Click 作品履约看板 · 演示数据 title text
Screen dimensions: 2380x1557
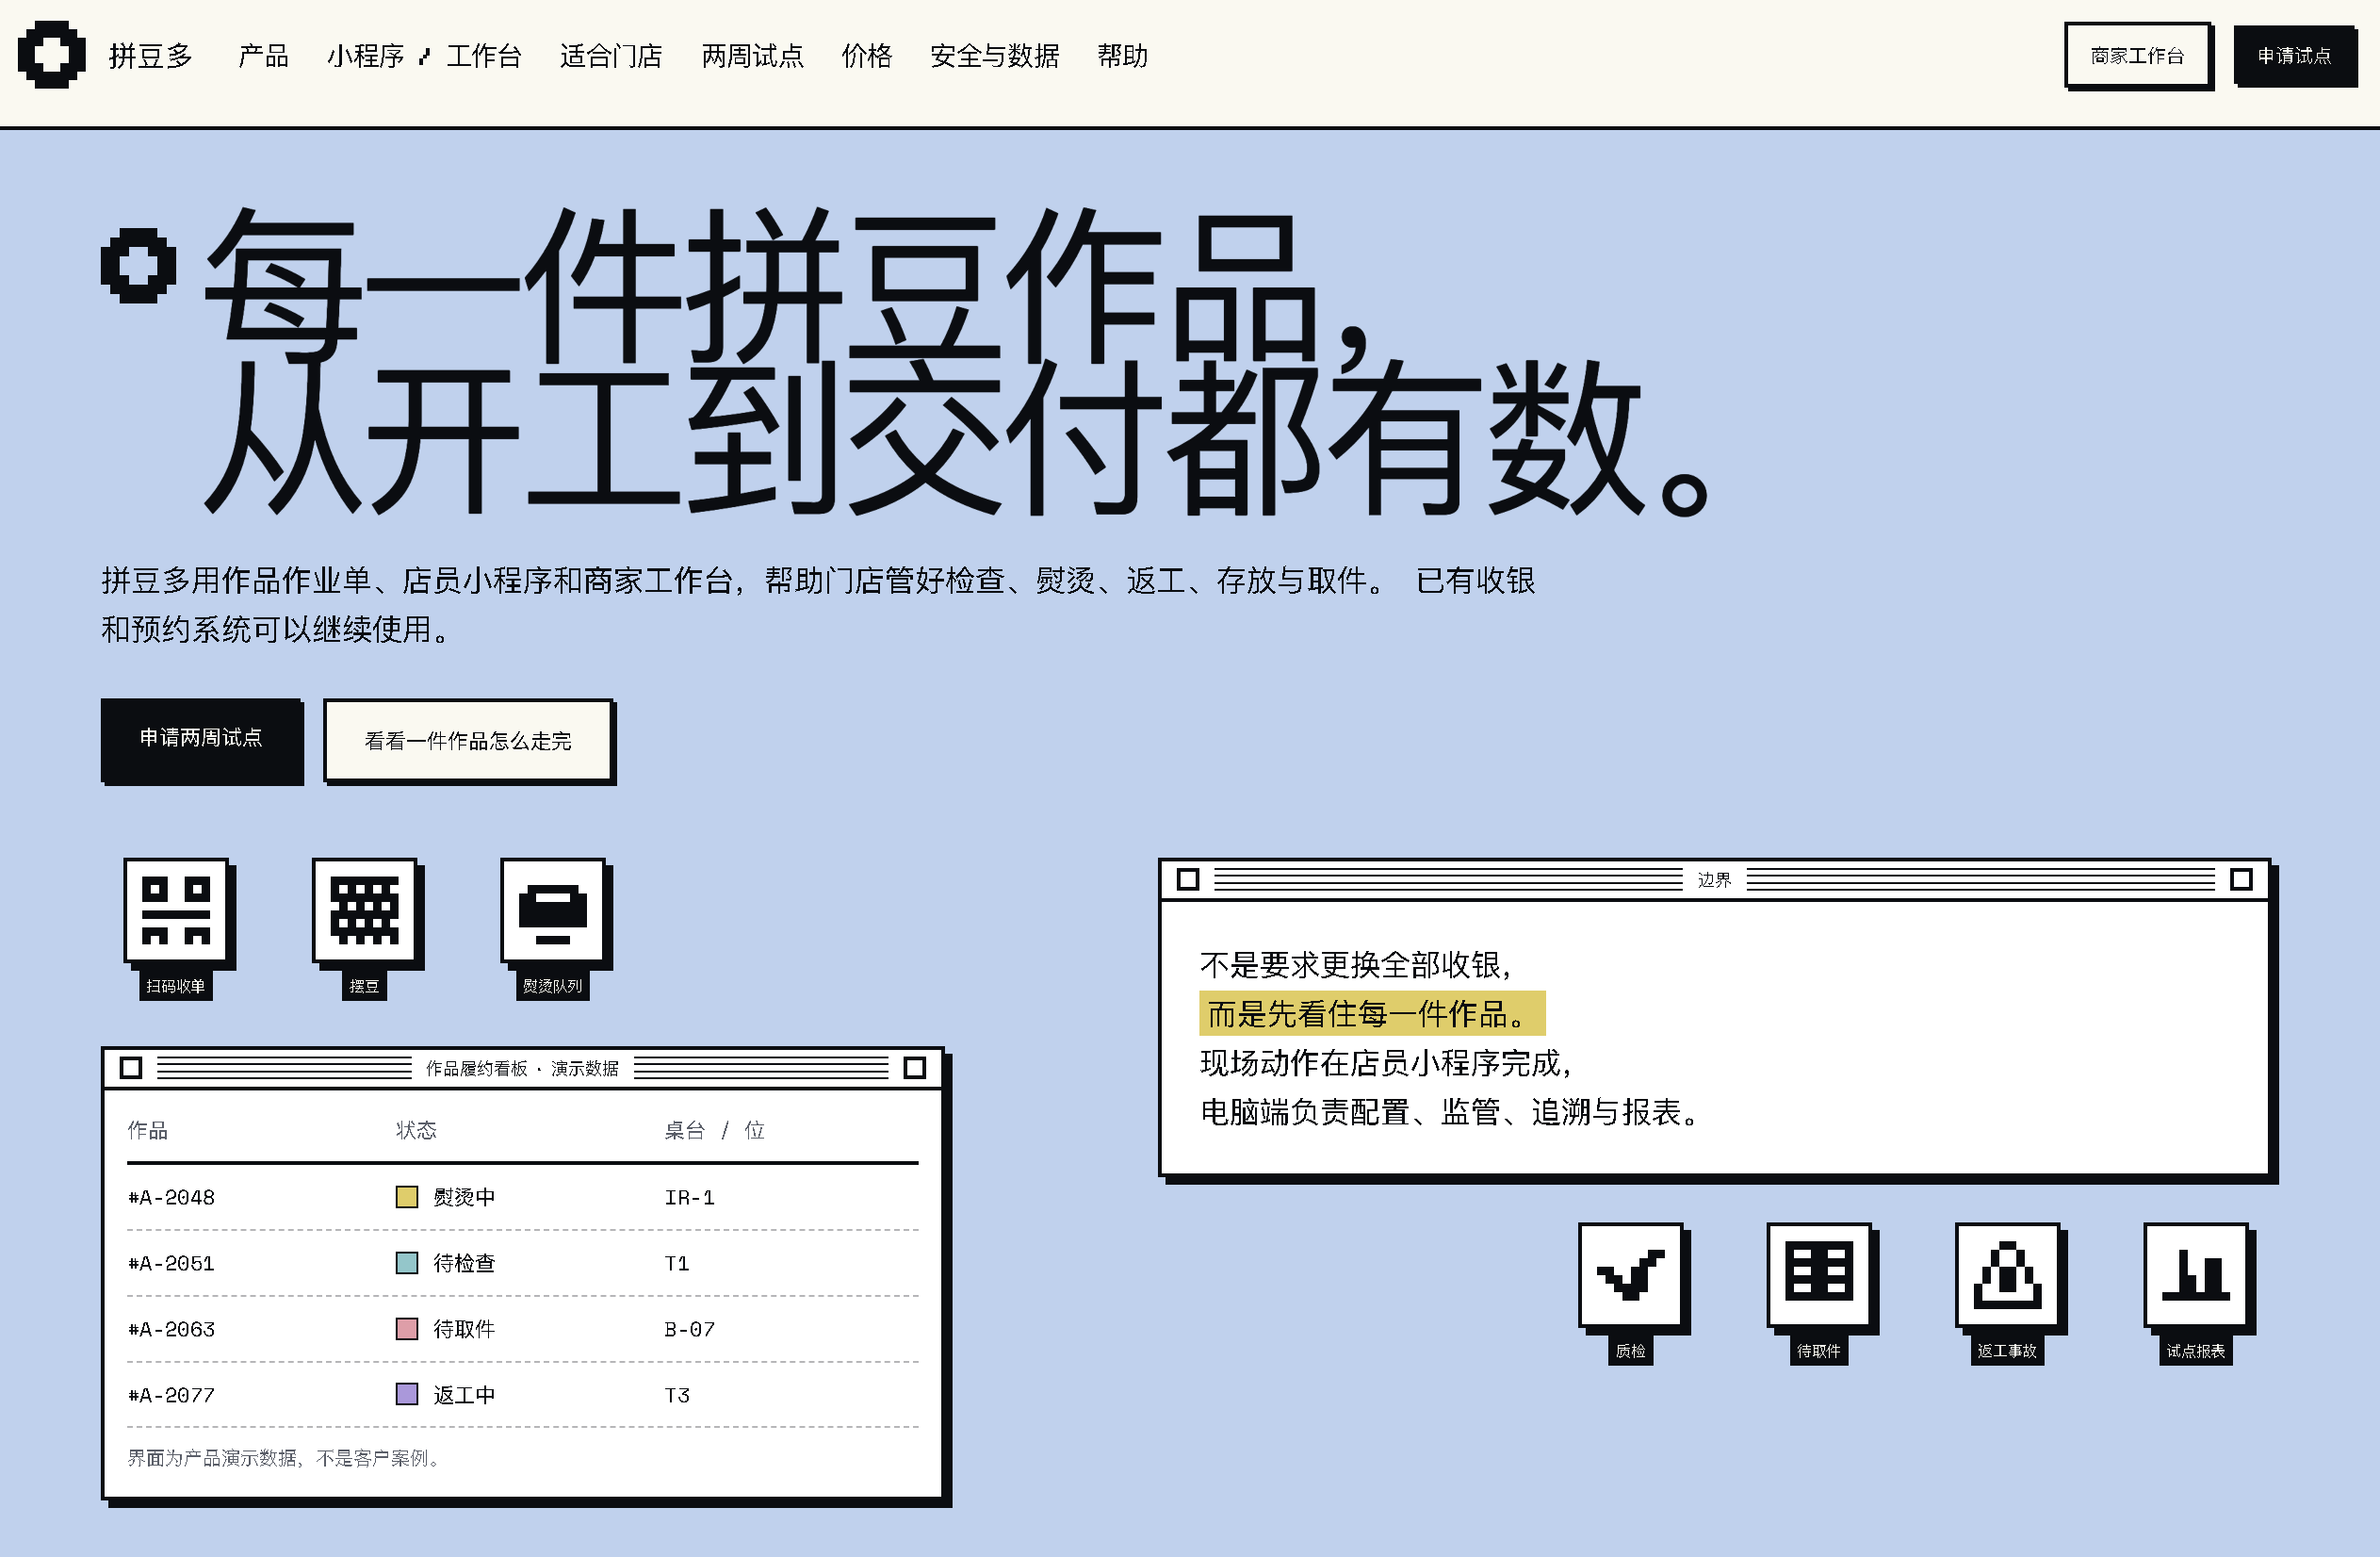522,1068
